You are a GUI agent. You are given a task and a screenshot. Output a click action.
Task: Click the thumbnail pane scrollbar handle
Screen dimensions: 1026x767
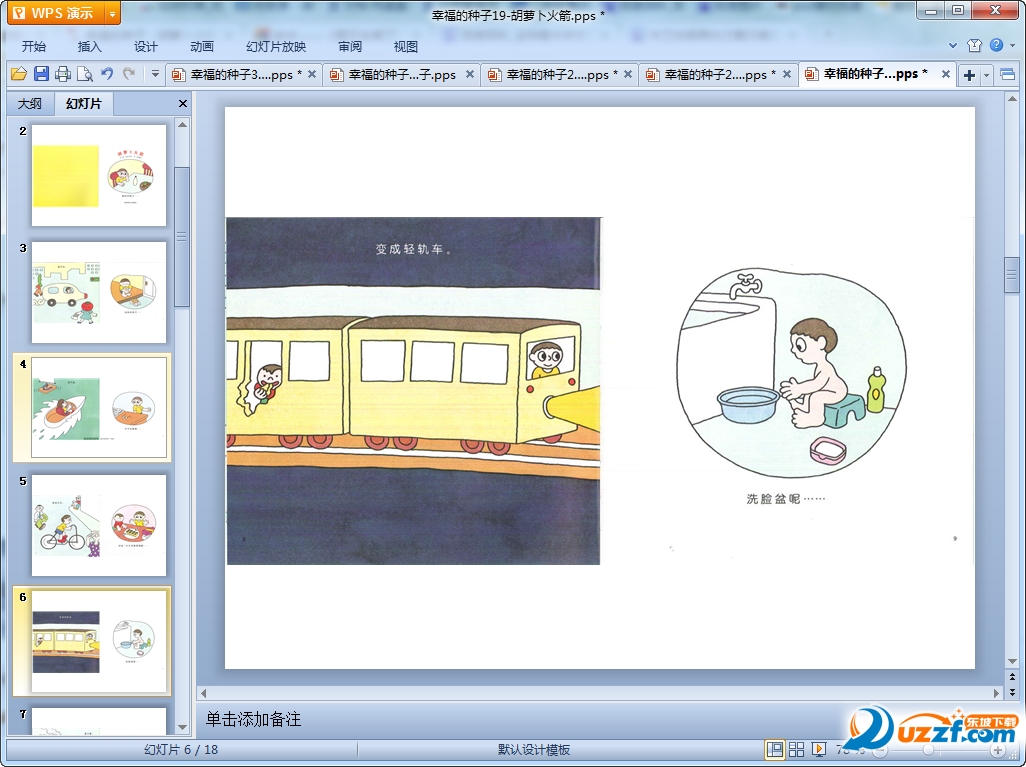(182, 236)
